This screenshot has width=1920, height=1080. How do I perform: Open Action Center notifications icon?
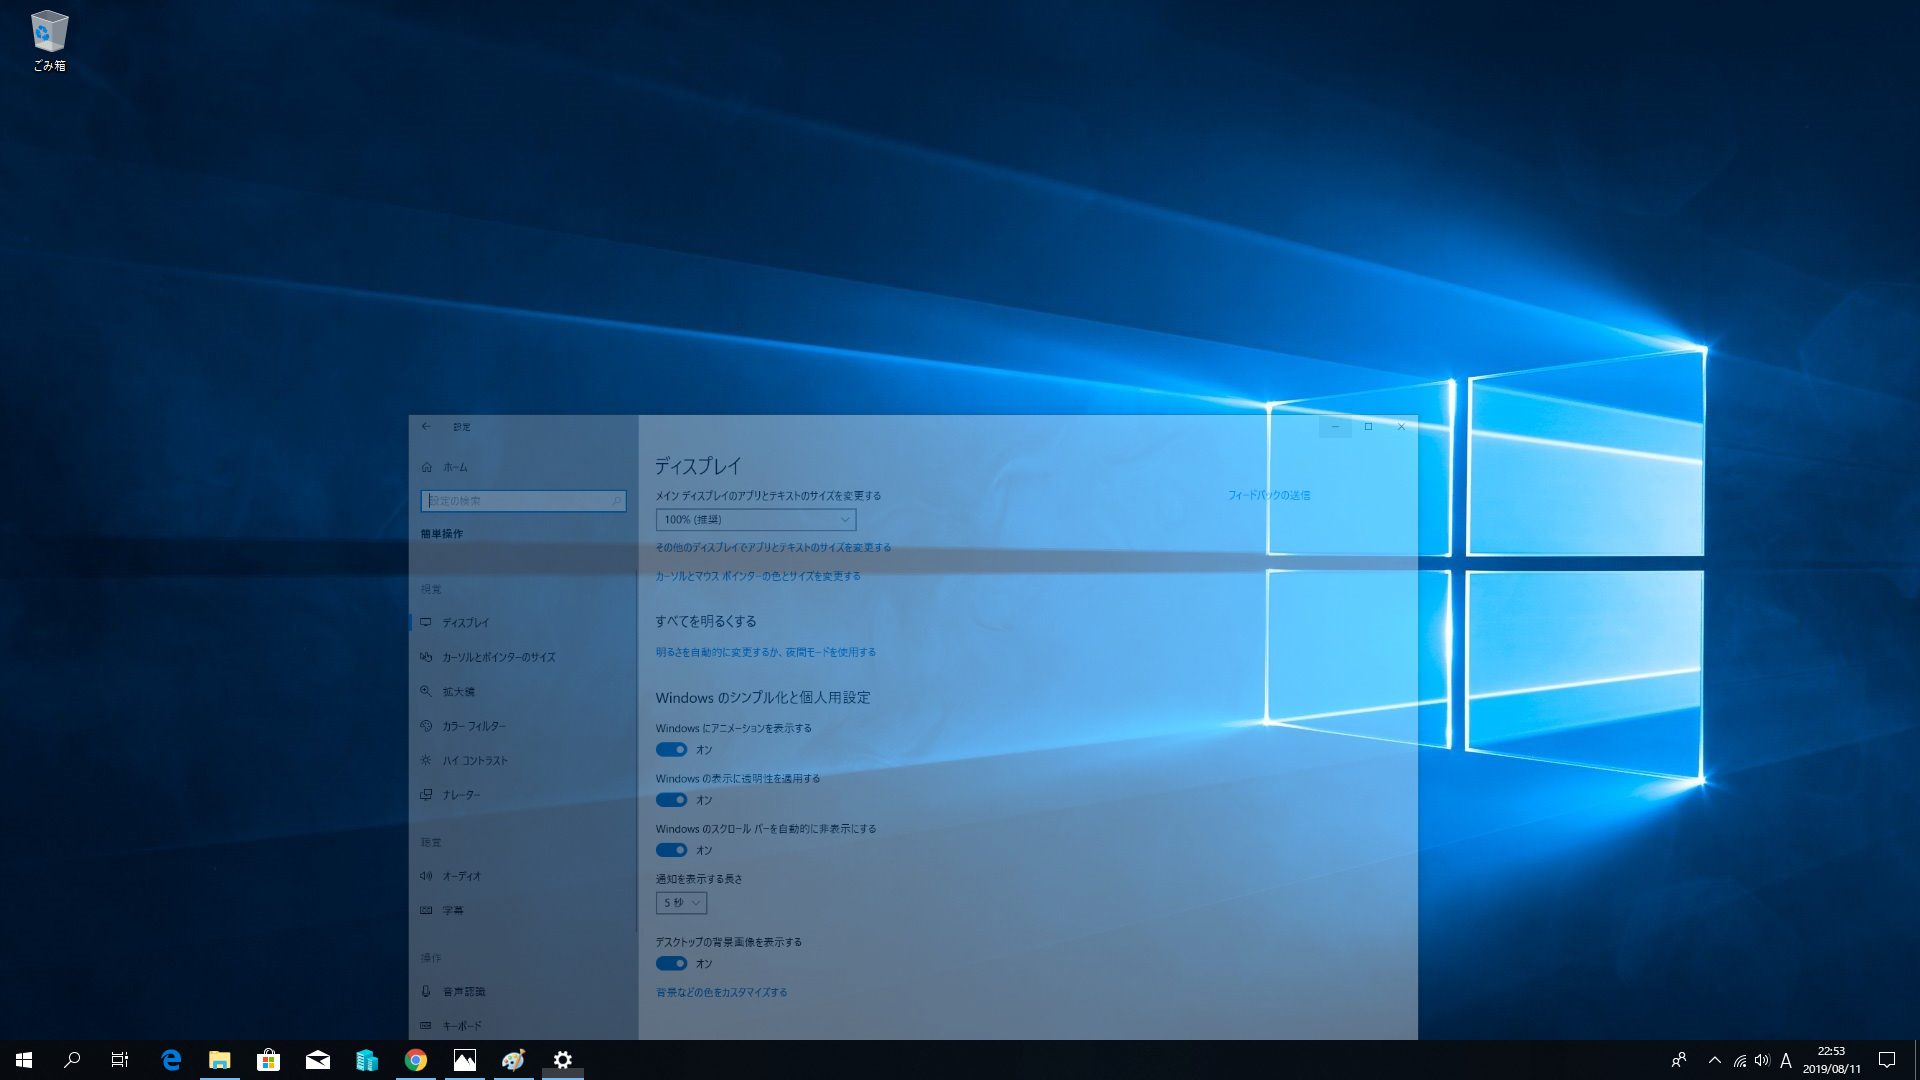tap(1887, 1060)
